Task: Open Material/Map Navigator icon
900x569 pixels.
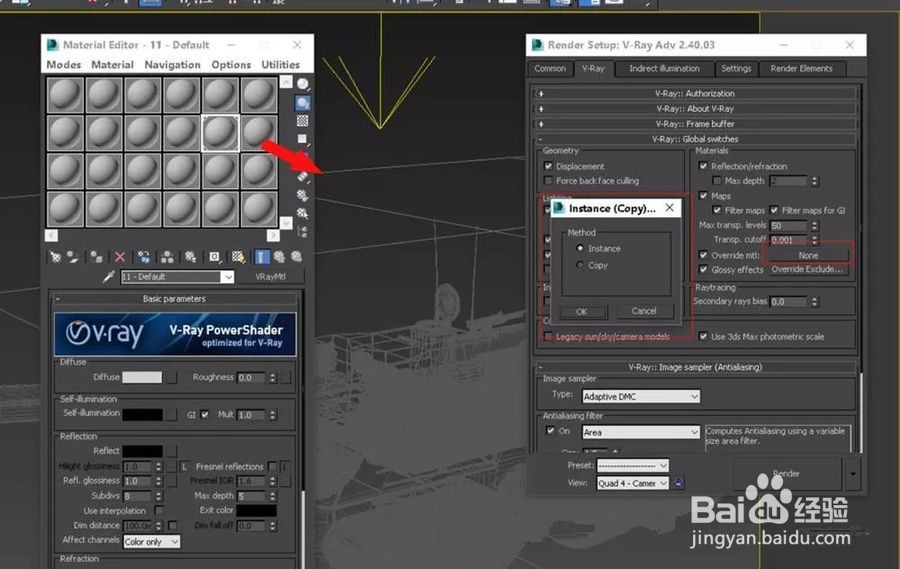Action: click(302, 232)
